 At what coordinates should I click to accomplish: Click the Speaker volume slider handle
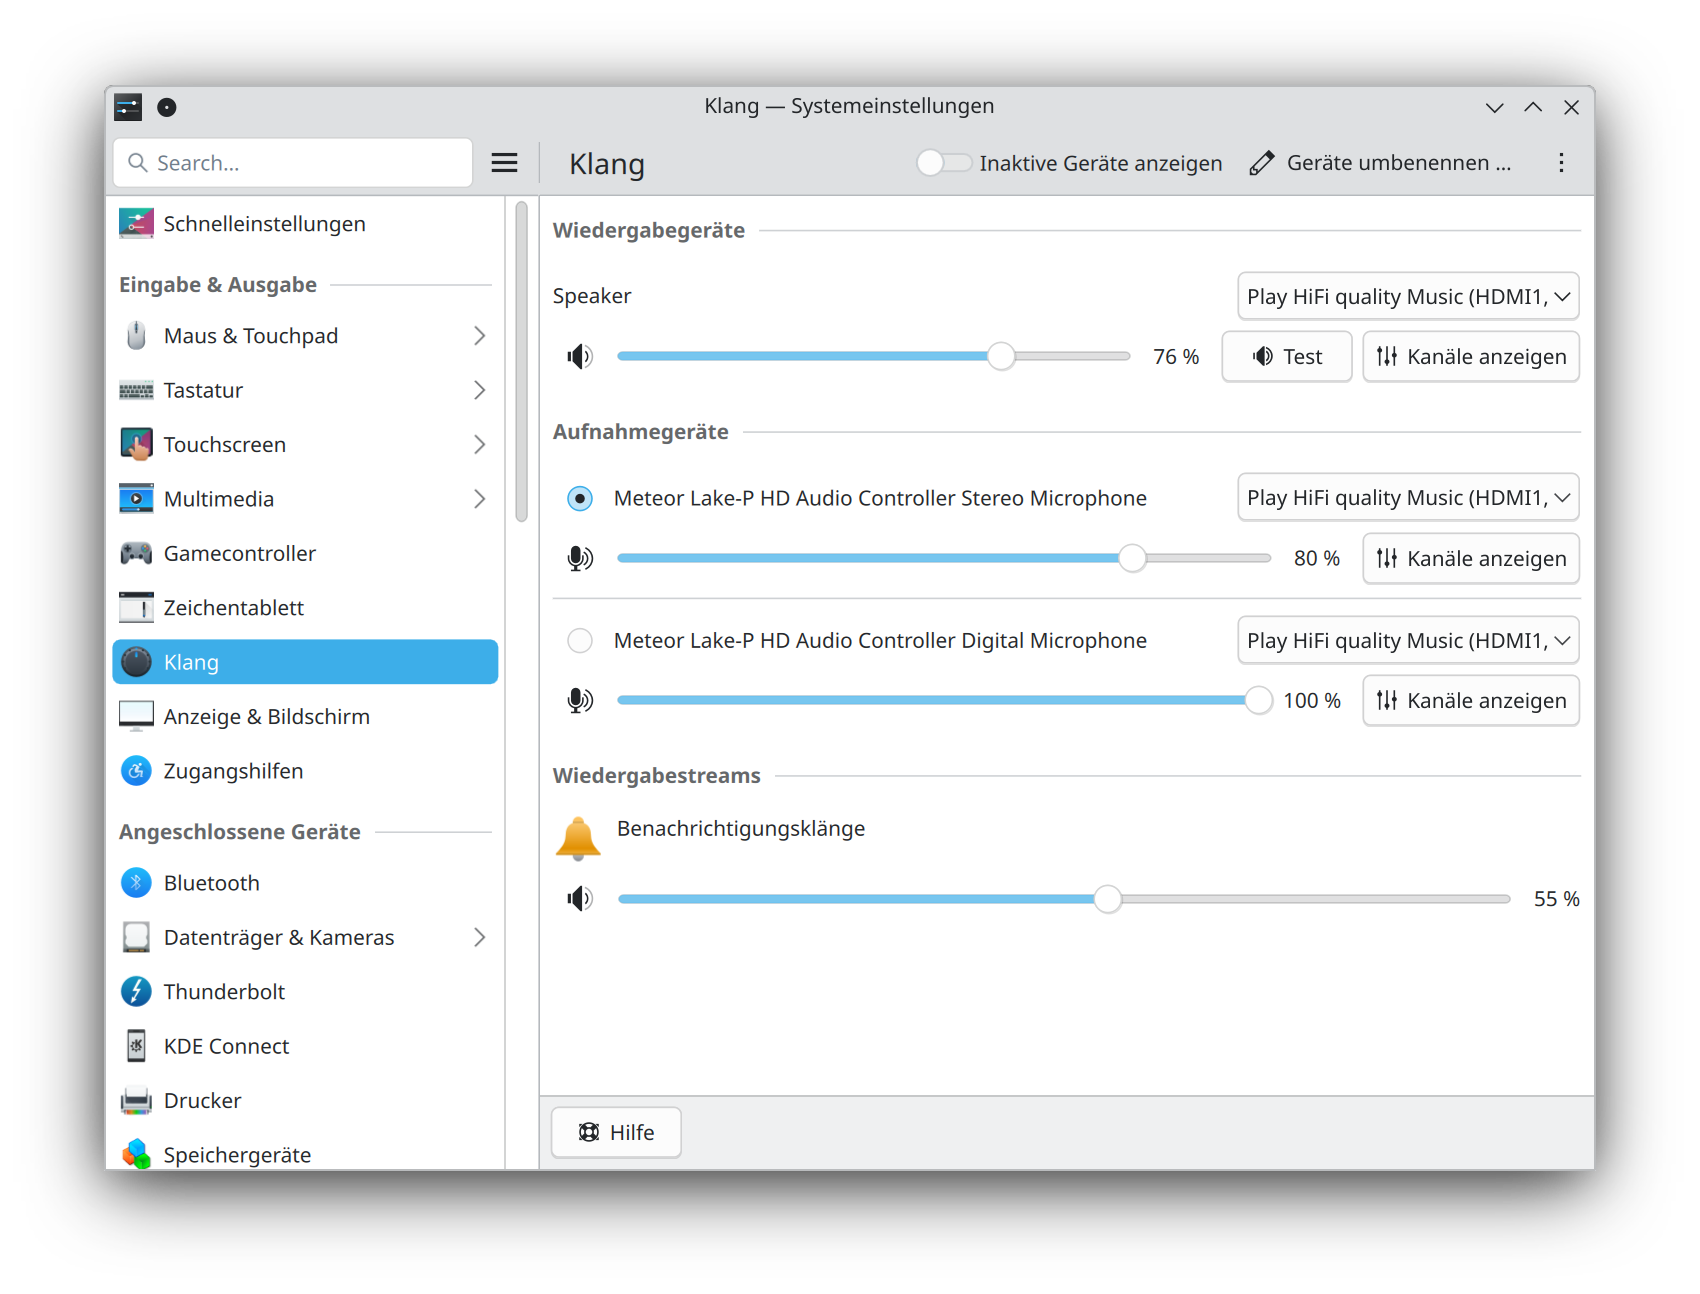click(1001, 356)
